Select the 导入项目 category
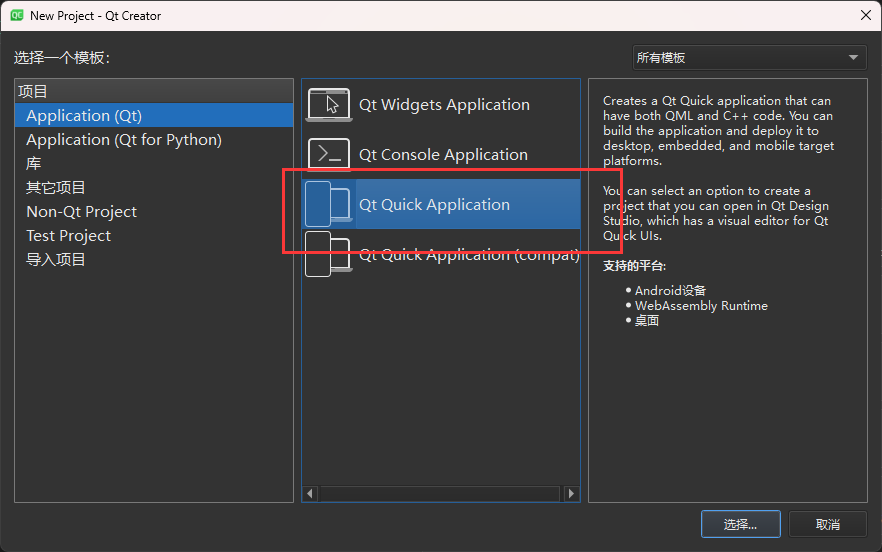Viewport: 882px width, 552px height. [x=154, y=259]
